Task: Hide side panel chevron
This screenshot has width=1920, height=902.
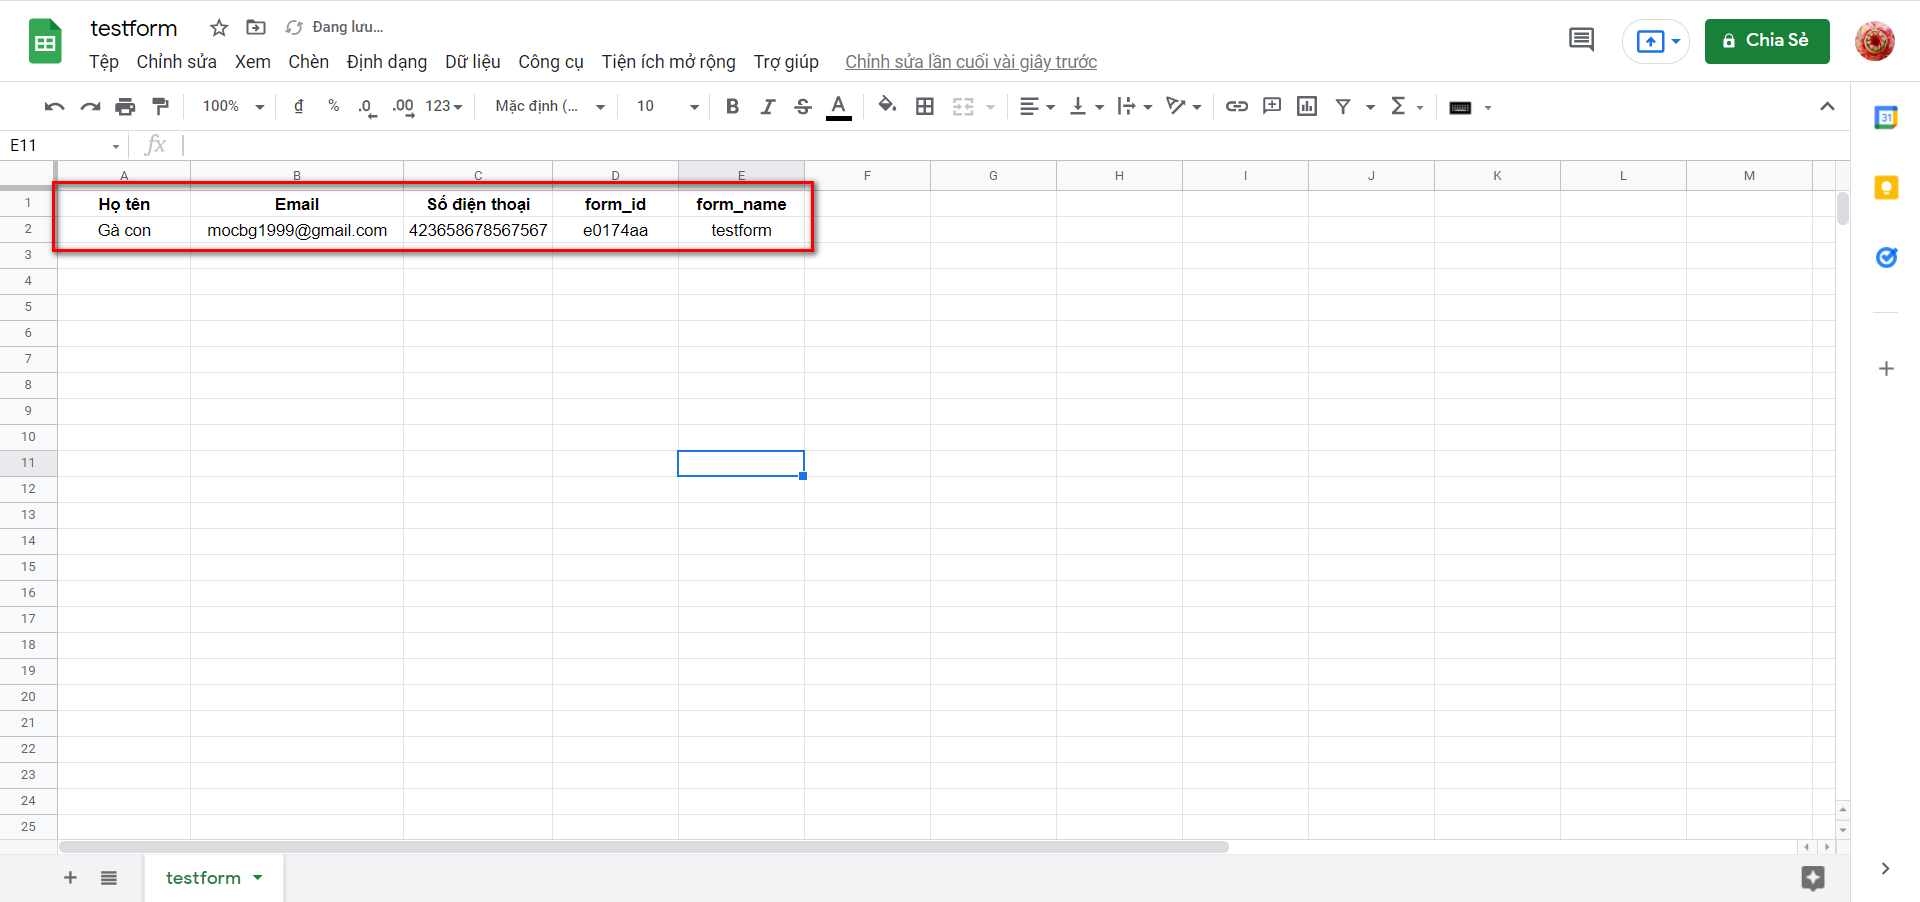Action: click(x=1885, y=868)
